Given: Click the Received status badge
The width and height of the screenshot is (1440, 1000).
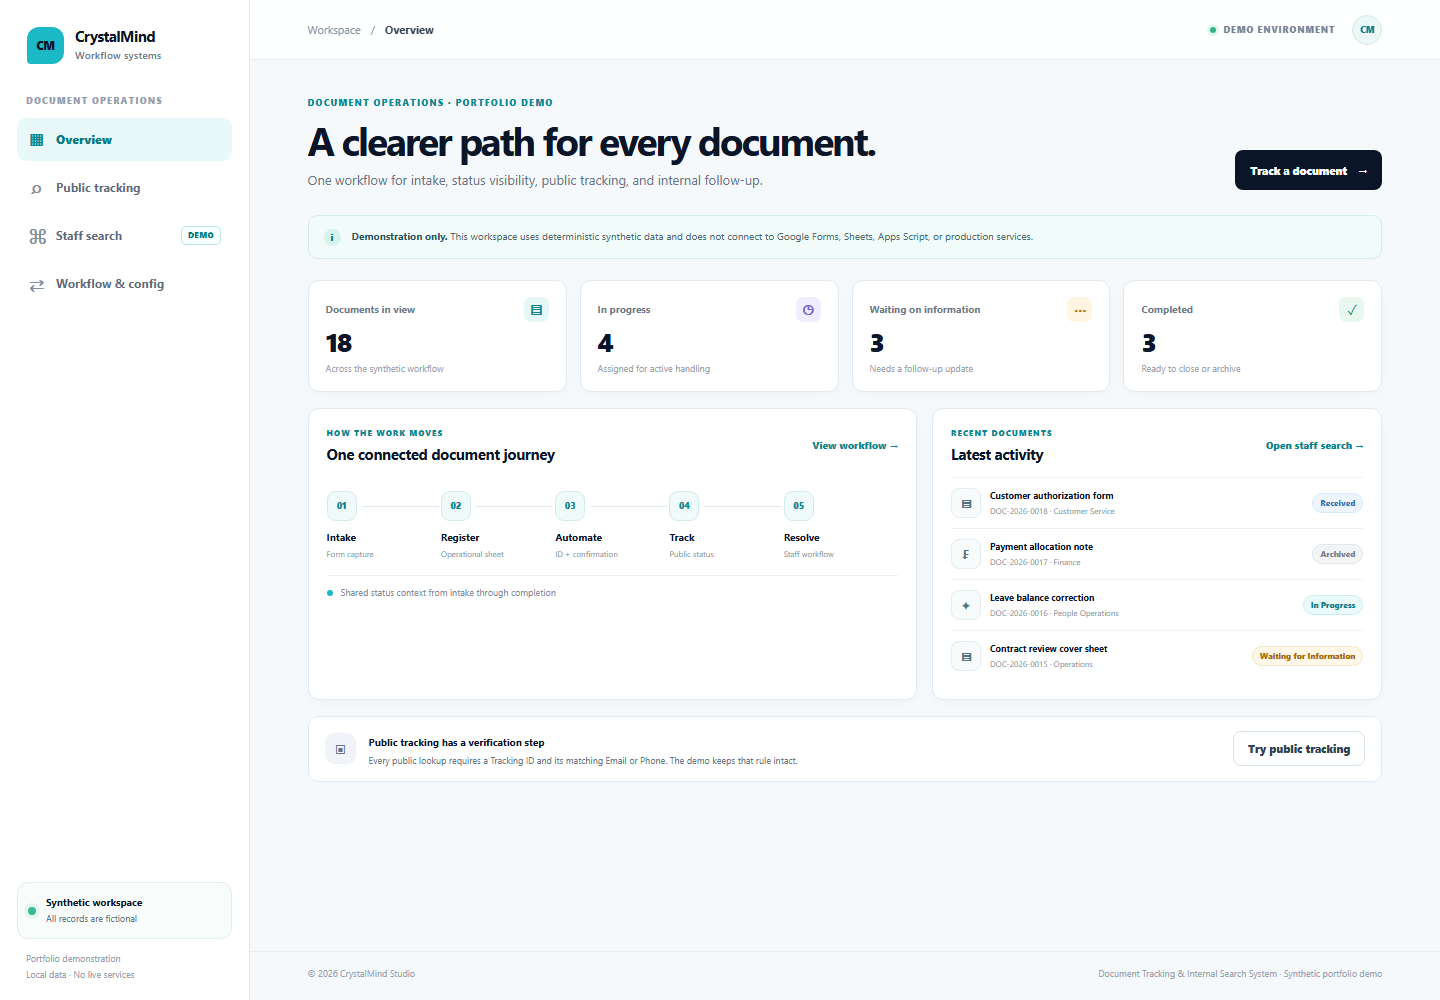Looking at the screenshot, I should pyautogui.click(x=1337, y=503).
